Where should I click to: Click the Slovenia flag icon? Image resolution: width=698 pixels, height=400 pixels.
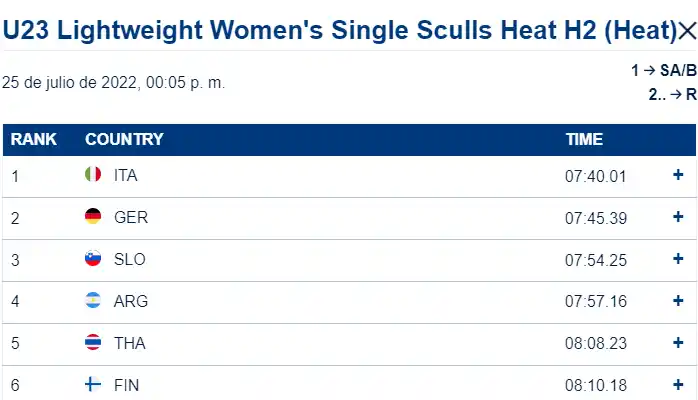click(93, 259)
